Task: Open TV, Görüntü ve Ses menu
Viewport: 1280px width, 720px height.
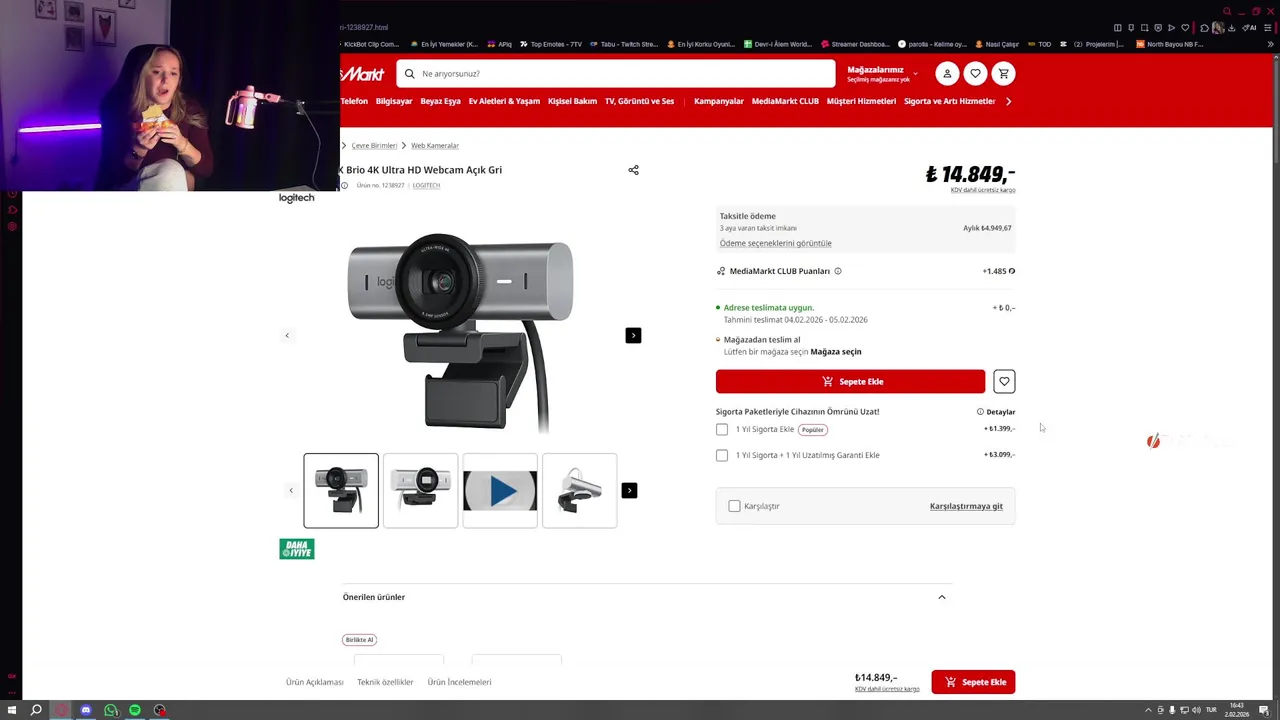Action: pos(639,101)
